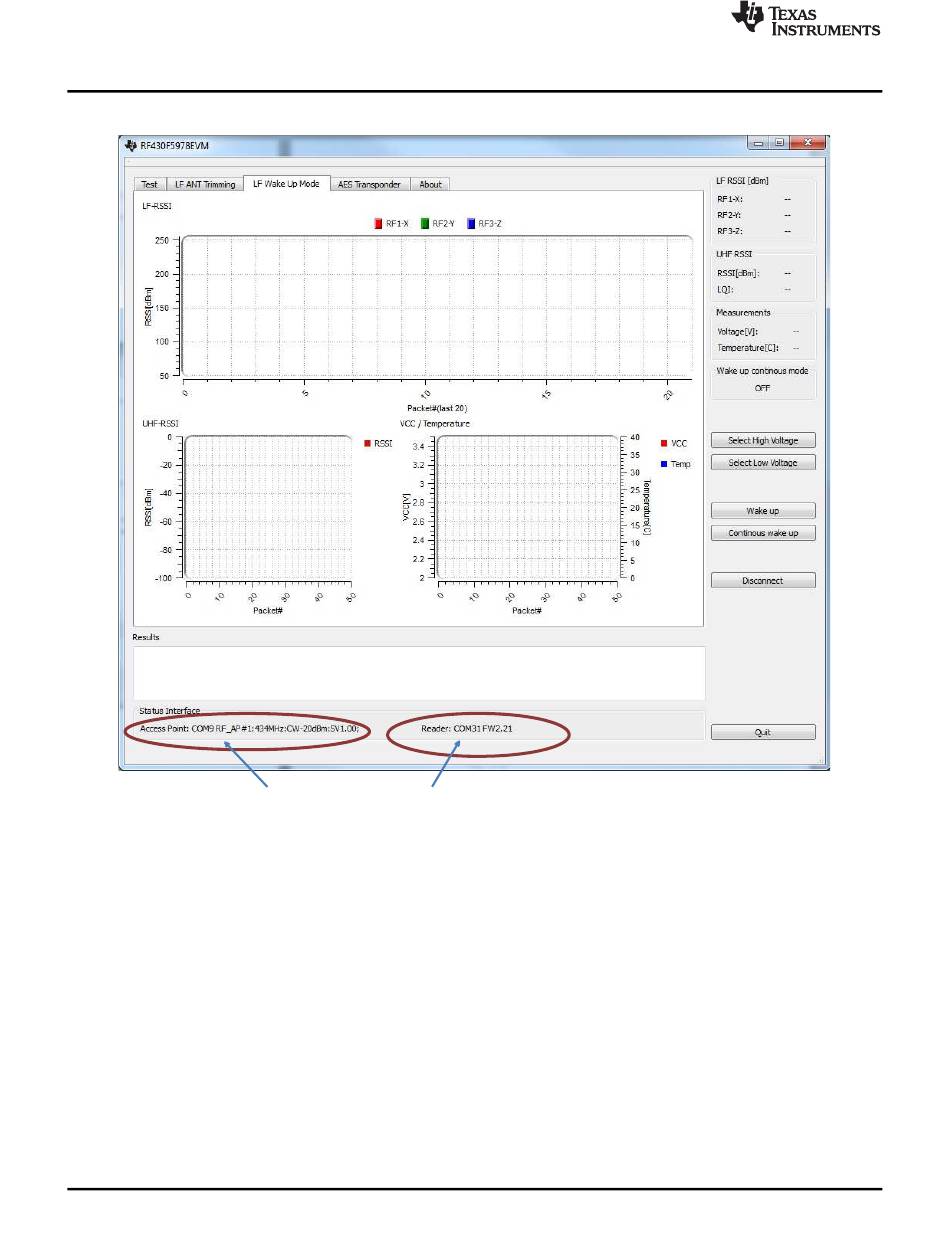Image resolution: width=950 pixels, height=1241 pixels.
Task: Click the RF3-Z value in LF RSSI panel
Action: pyautogui.click(x=788, y=231)
